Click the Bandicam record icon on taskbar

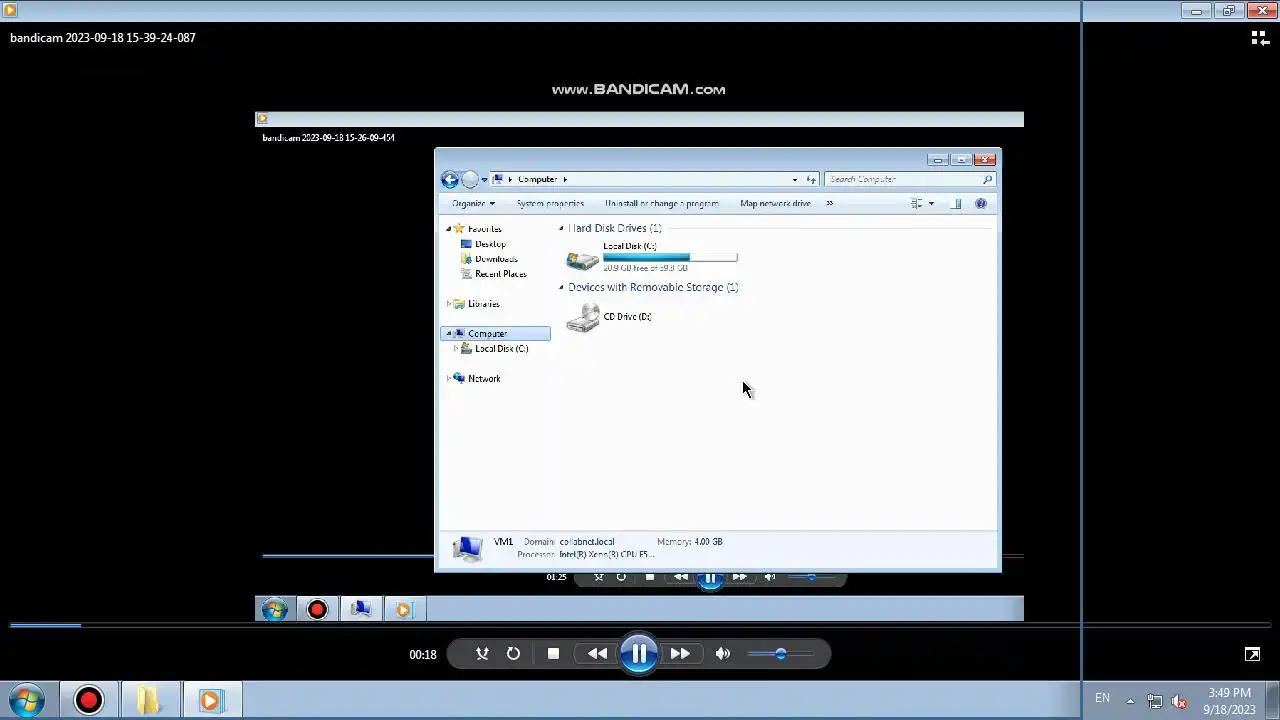(88, 700)
